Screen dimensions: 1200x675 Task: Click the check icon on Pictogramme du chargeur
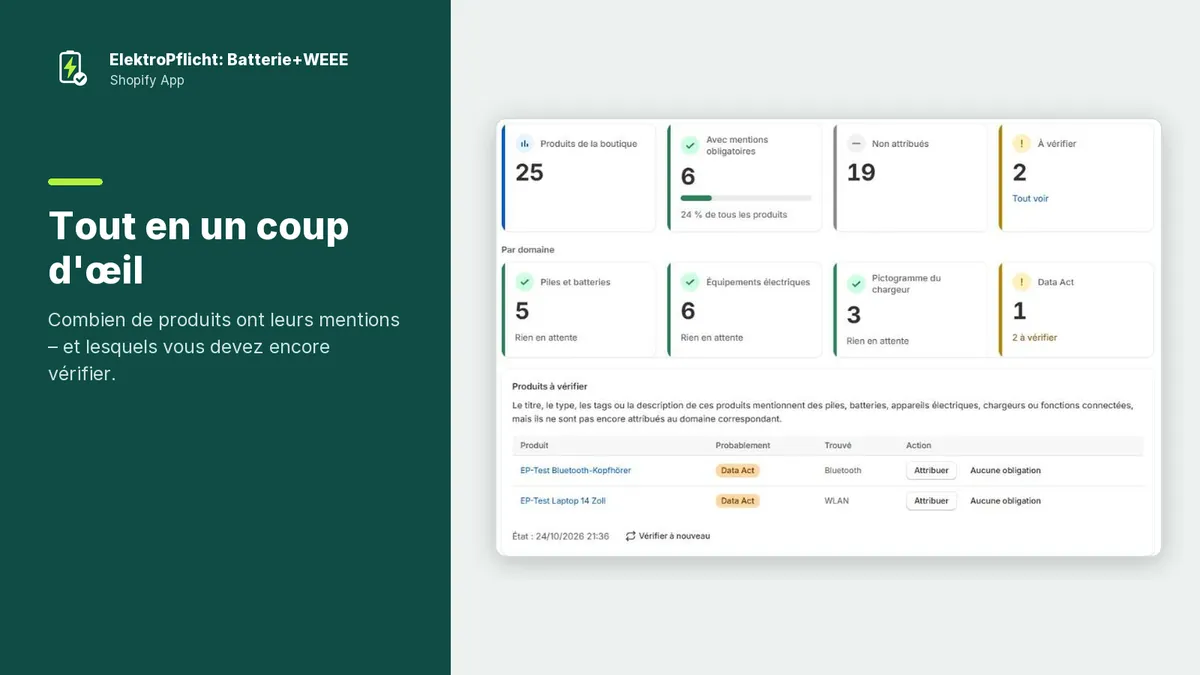[856, 284]
